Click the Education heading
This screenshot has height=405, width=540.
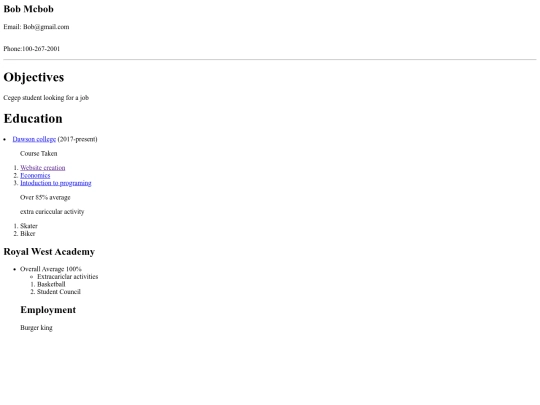(x=33, y=118)
